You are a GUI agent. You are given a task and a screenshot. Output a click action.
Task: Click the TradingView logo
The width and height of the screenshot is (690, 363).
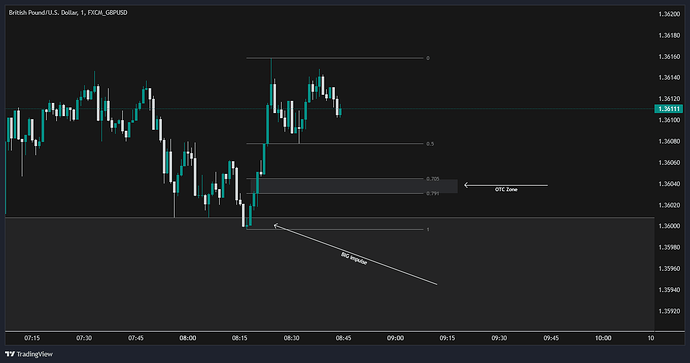[29, 354]
